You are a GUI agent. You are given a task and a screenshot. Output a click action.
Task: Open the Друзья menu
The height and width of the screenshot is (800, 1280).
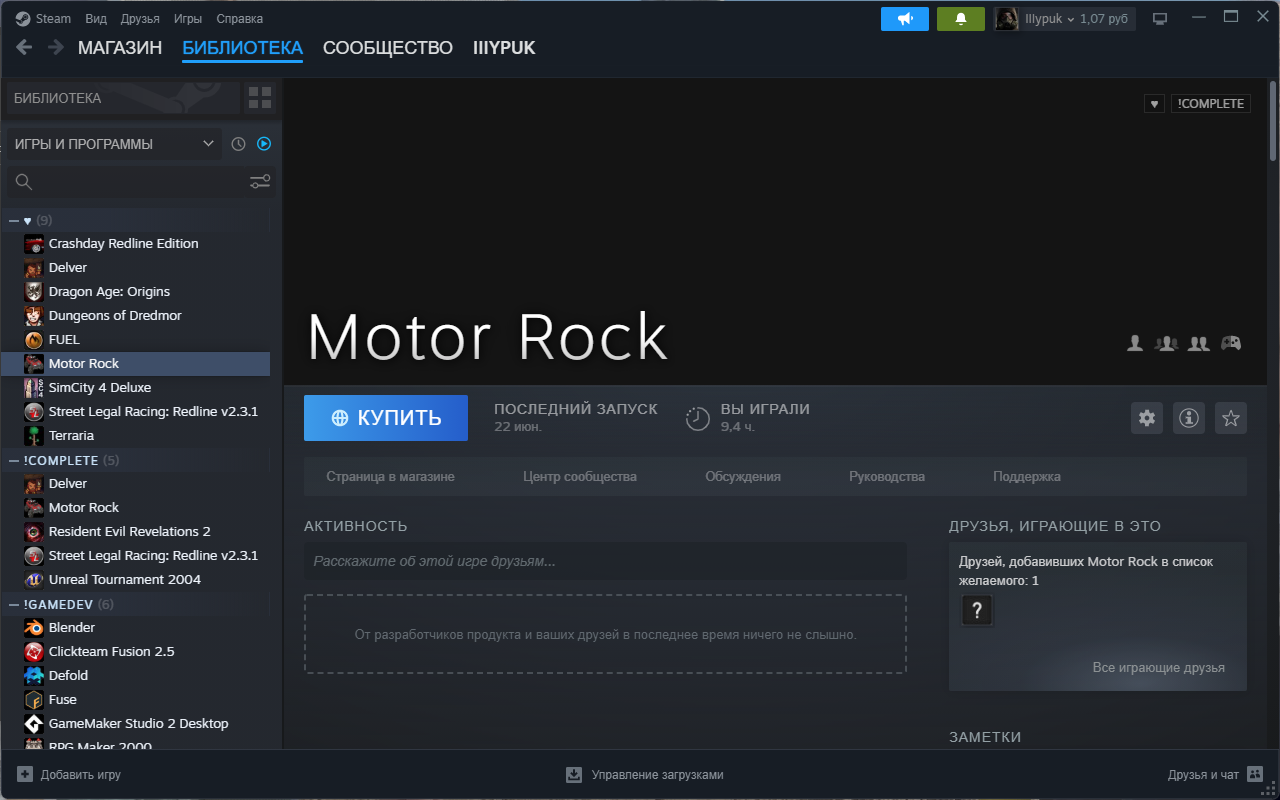pyautogui.click(x=140, y=19)
